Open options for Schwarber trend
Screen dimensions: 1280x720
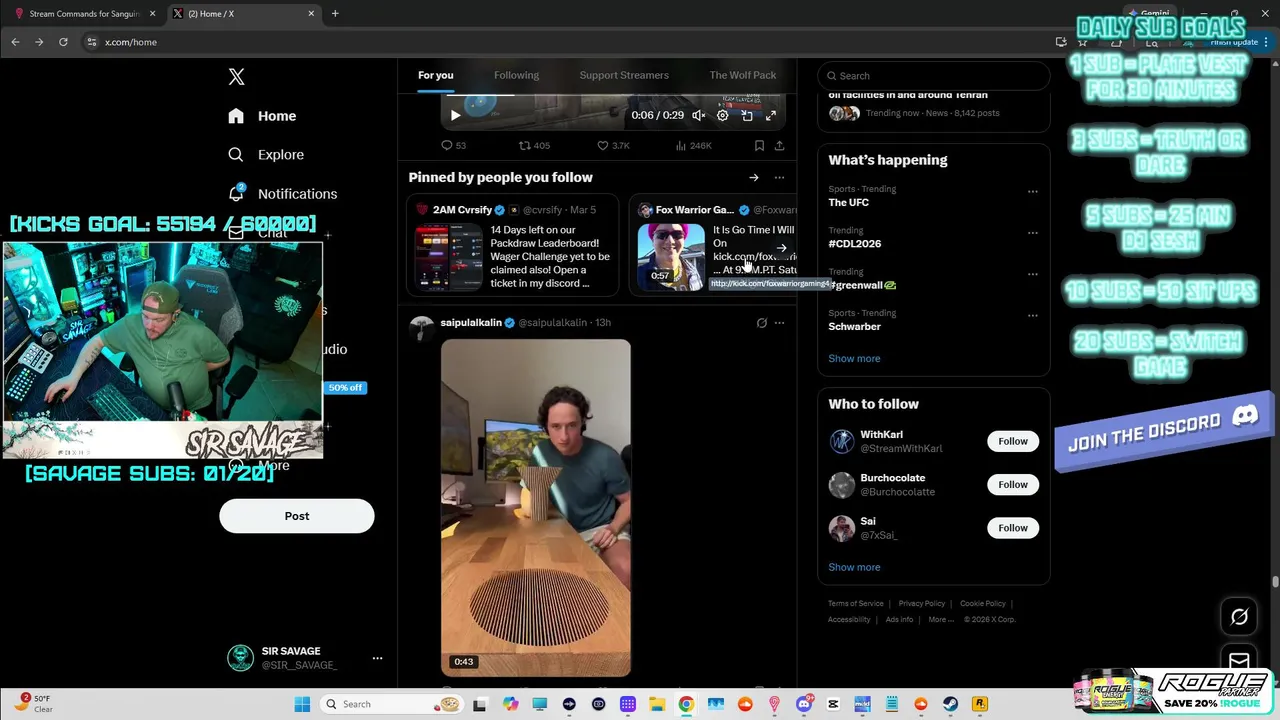click(x=1032, y=316)
